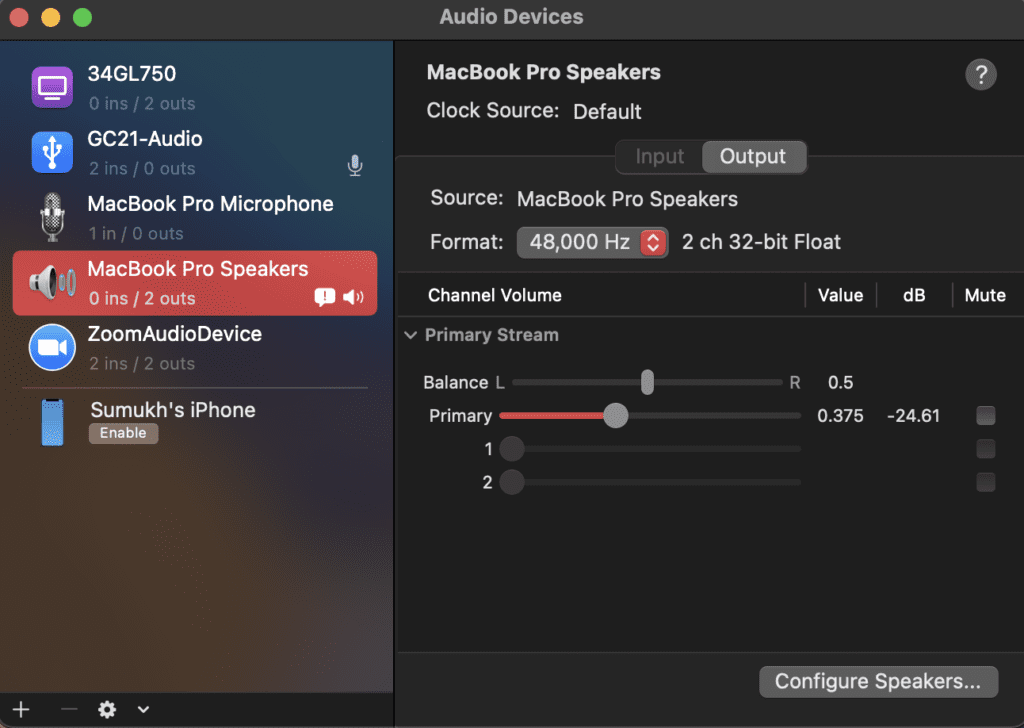1024x728 pixels.
Task: Toggle mute checkbox for channel 1
Action: point(985,449)
